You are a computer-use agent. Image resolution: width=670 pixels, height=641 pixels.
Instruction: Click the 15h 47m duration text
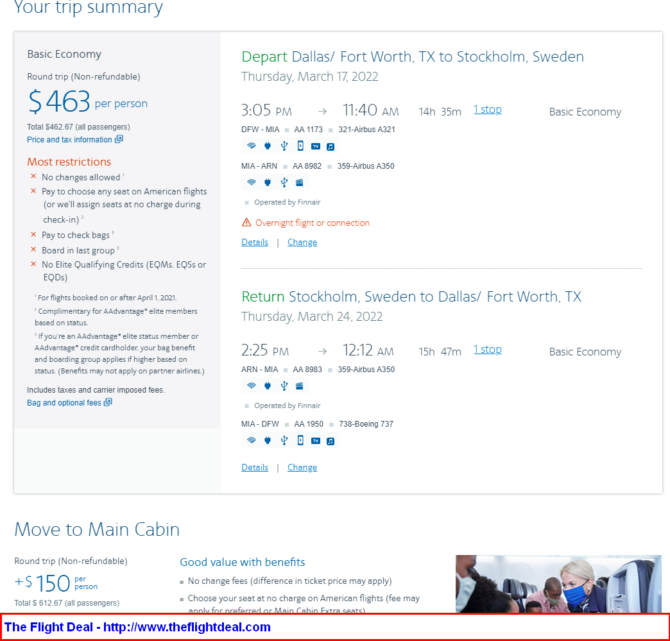[x=440, y=352]
